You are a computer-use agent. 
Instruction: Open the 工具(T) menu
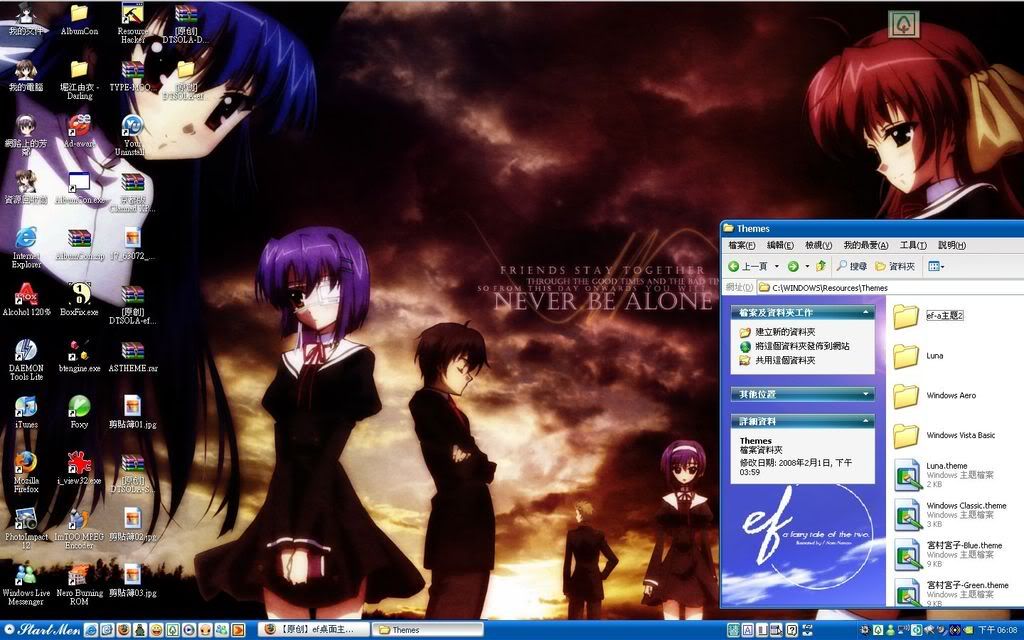[x=913, y=245]
